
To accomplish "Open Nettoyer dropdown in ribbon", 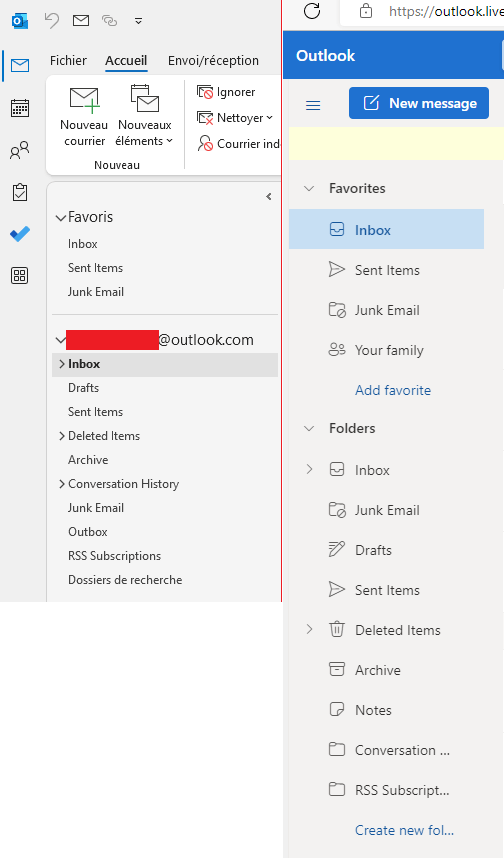I will (235, 118).
